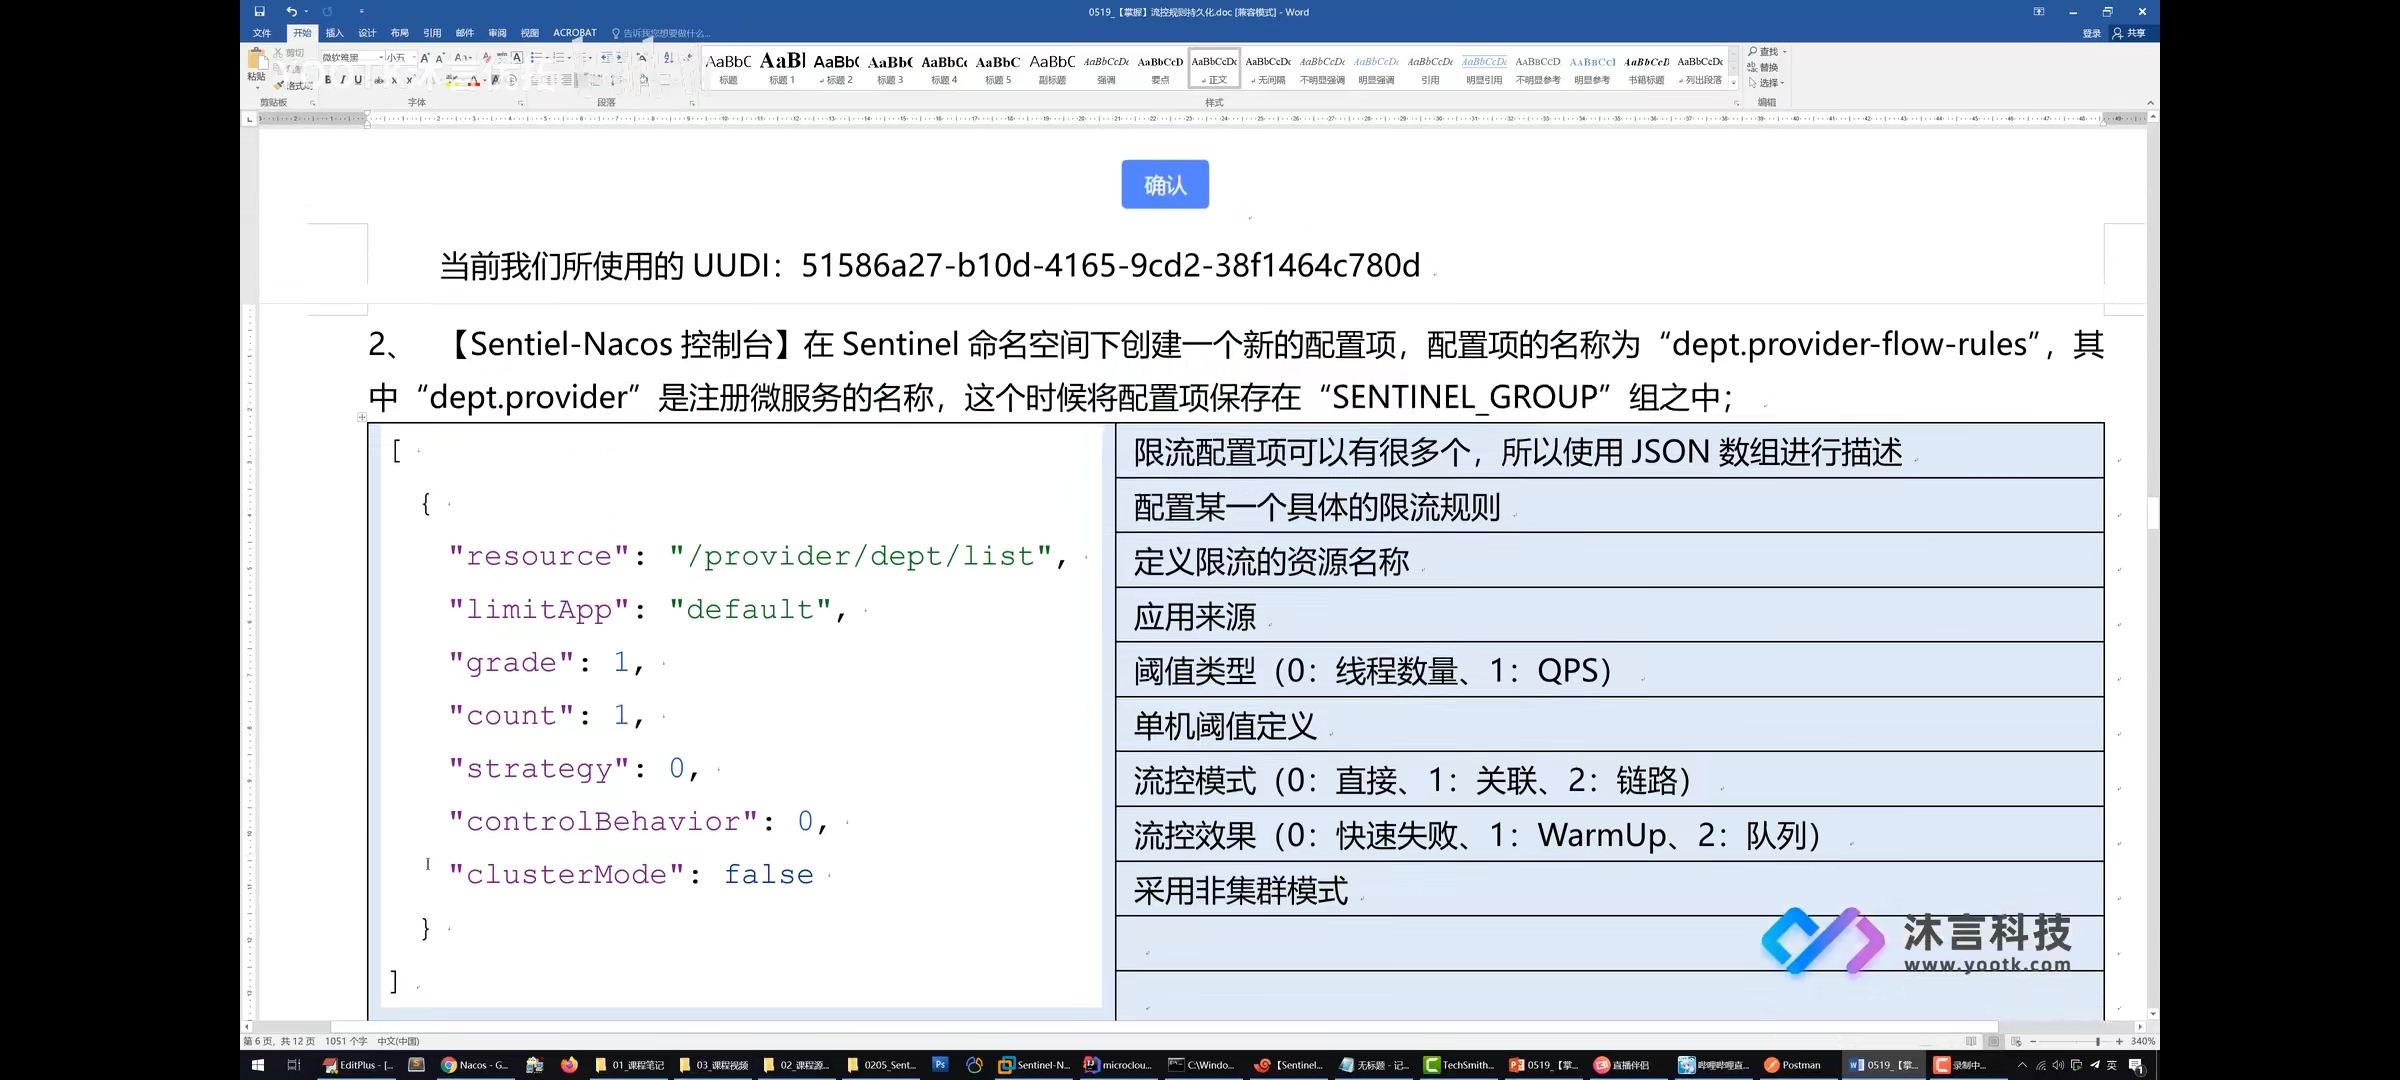
Task: Apply the 标题 2 heading style
Action: (836, 68)
